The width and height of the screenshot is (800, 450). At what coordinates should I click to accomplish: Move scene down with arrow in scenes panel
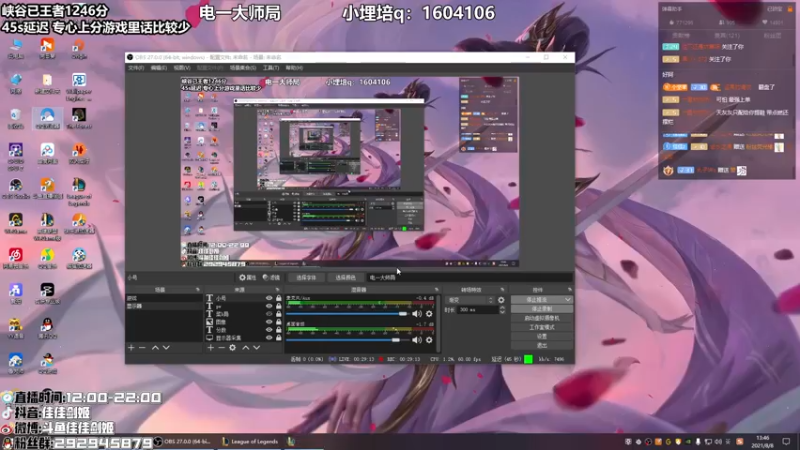click(x=166, y=347)
